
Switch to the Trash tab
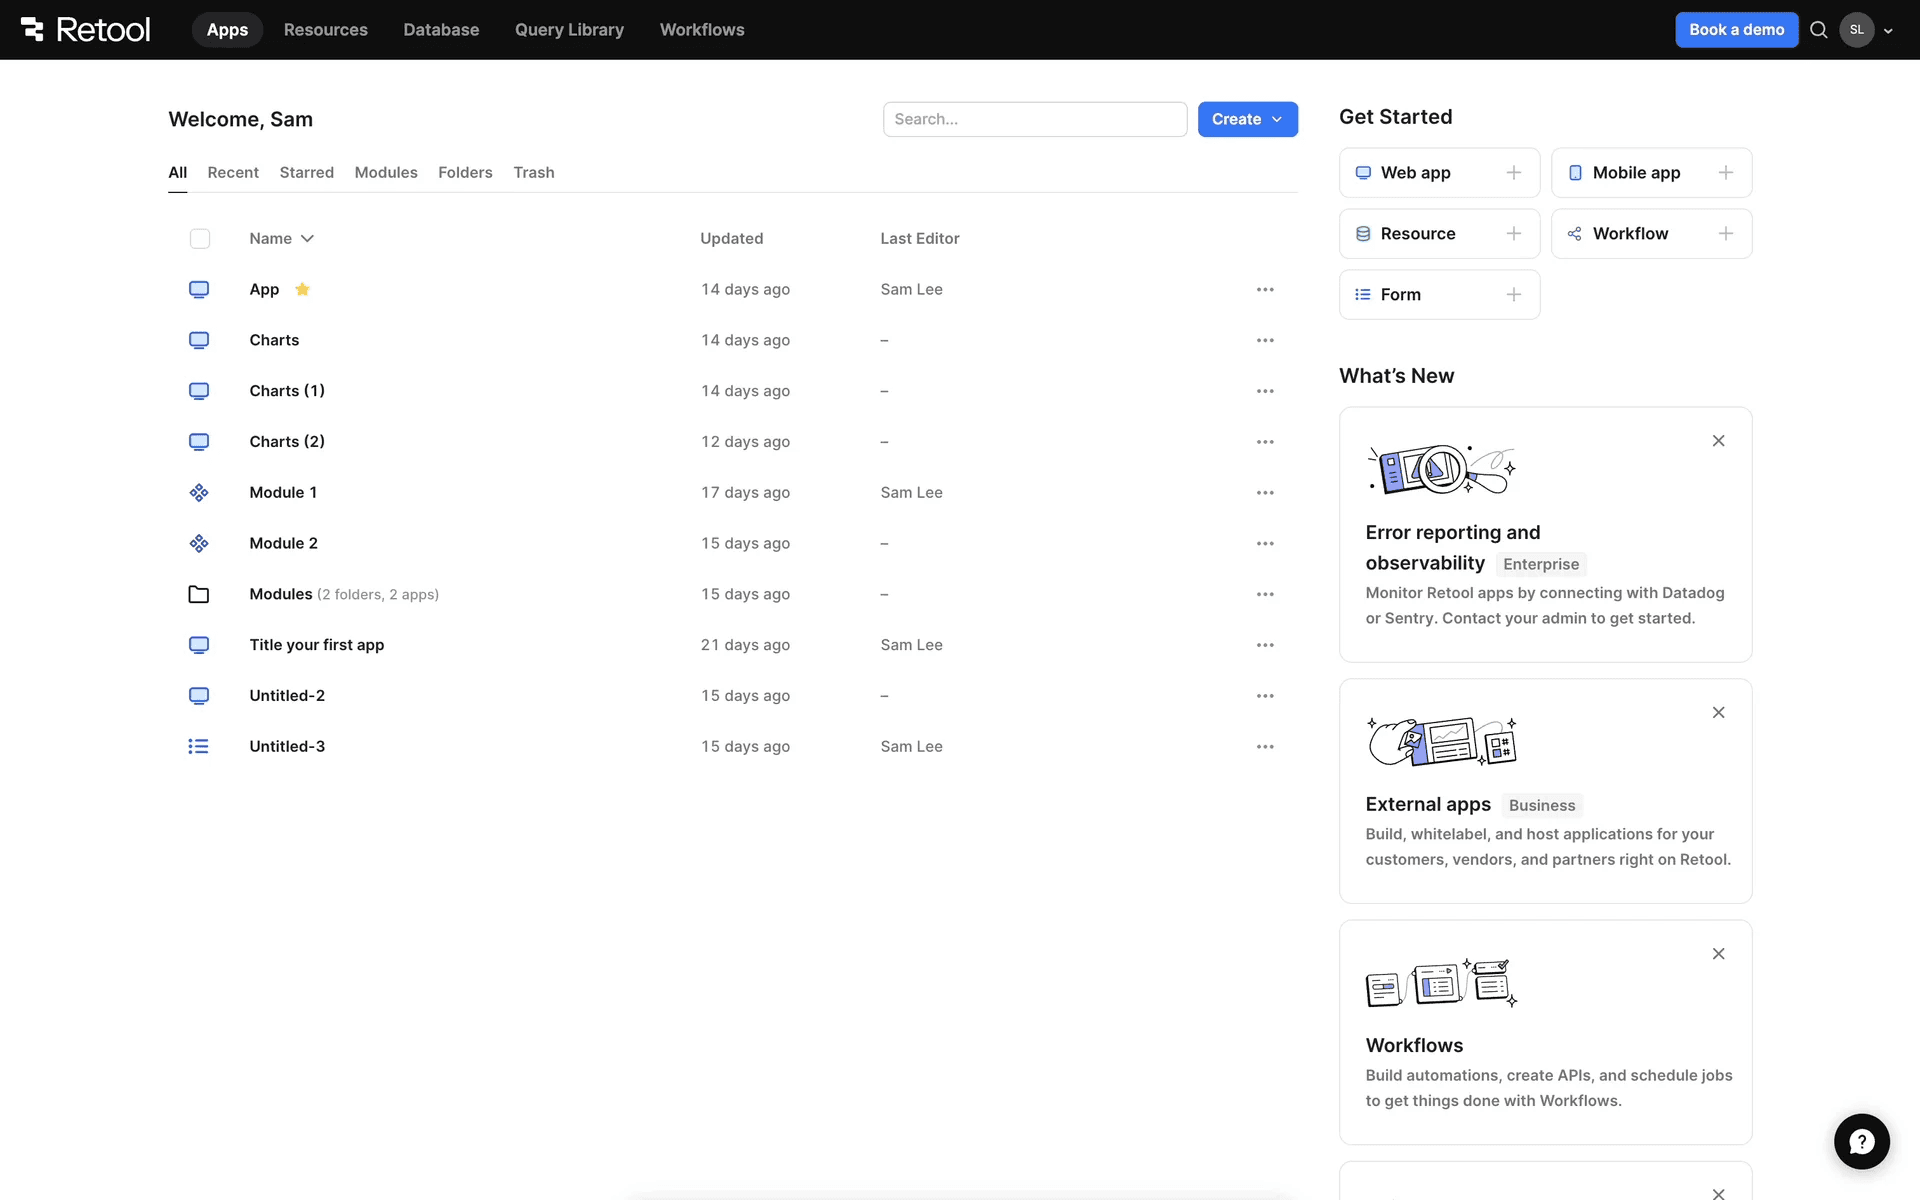[x=533, y=172]
